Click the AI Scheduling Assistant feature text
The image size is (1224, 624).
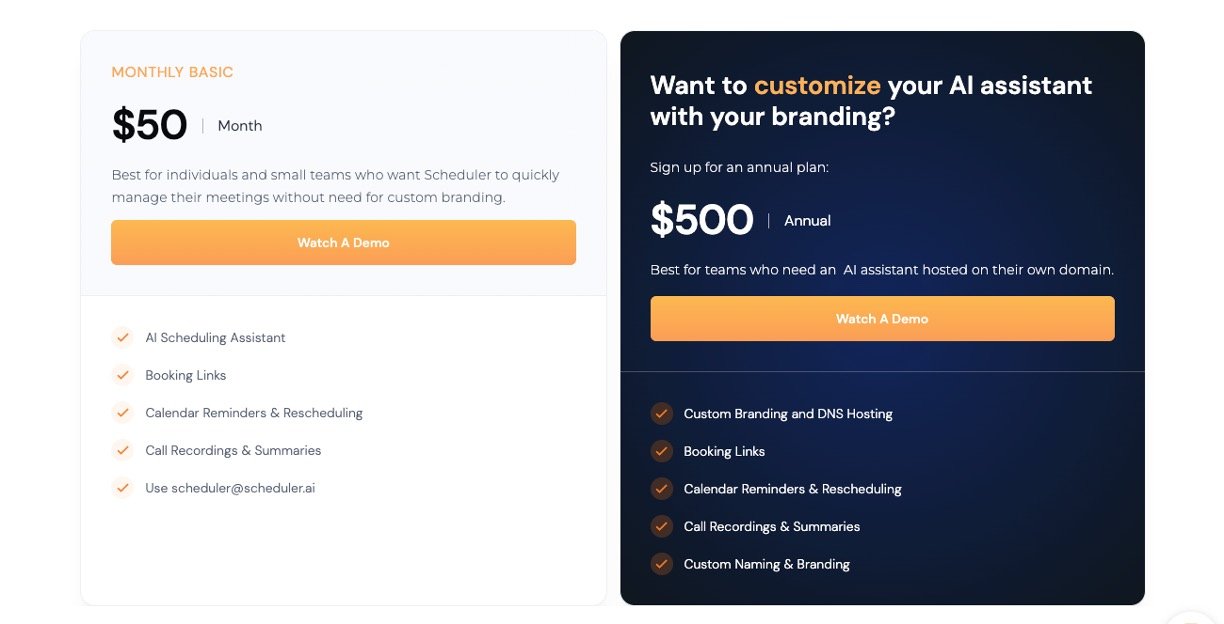point(215,338)
